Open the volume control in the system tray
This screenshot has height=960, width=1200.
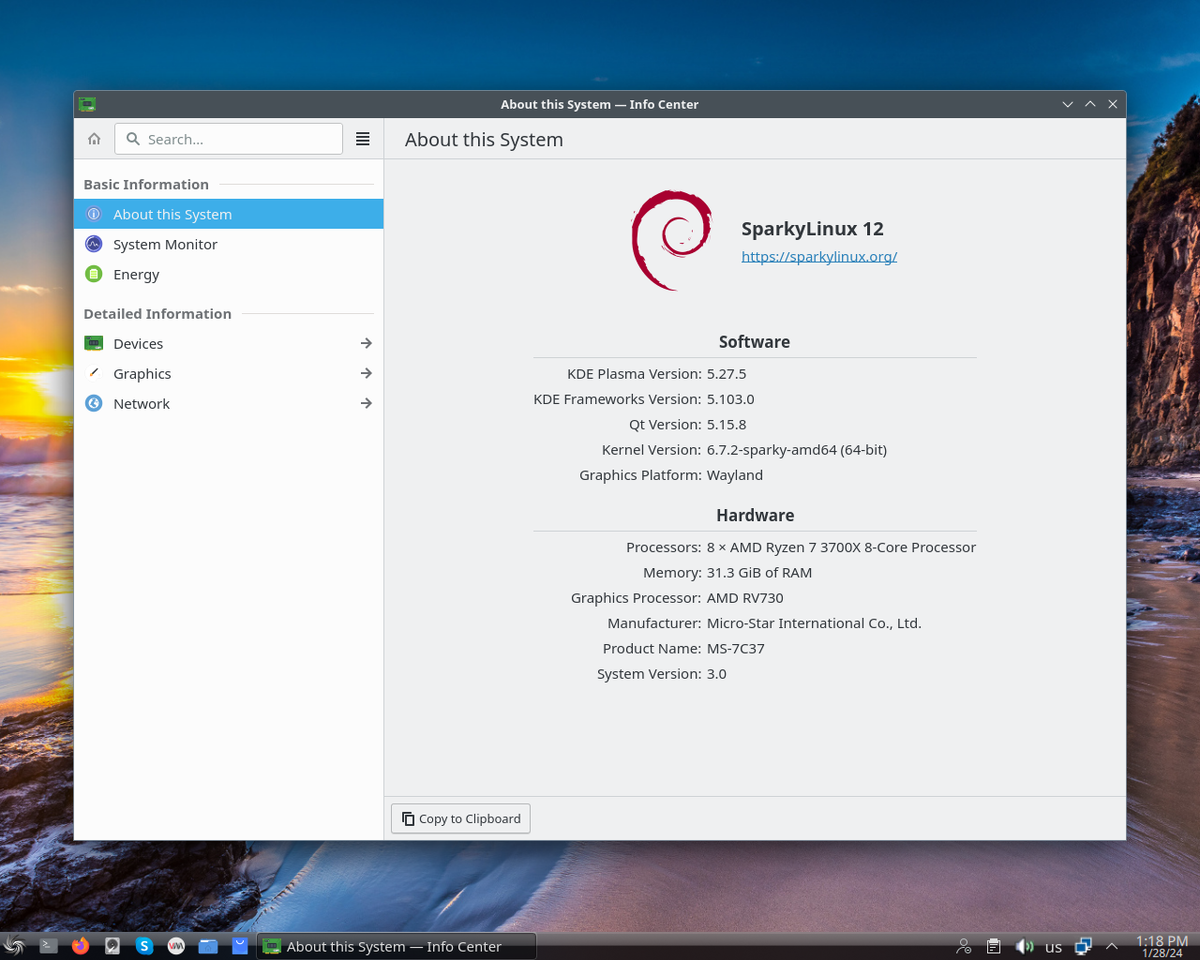pyautogui.click(x=1025, y=945)
